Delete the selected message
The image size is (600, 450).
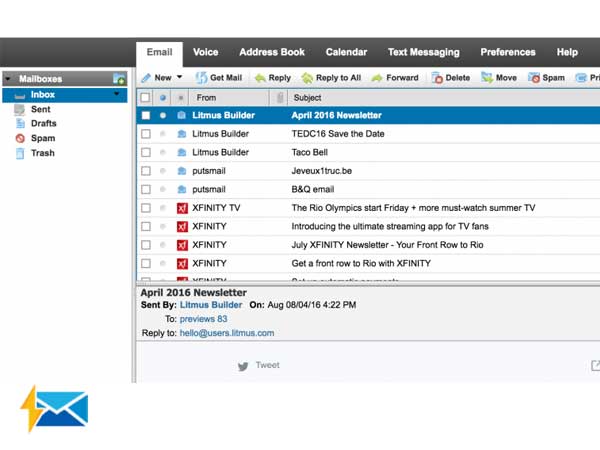pyautogui.click(x=436, y=77)
